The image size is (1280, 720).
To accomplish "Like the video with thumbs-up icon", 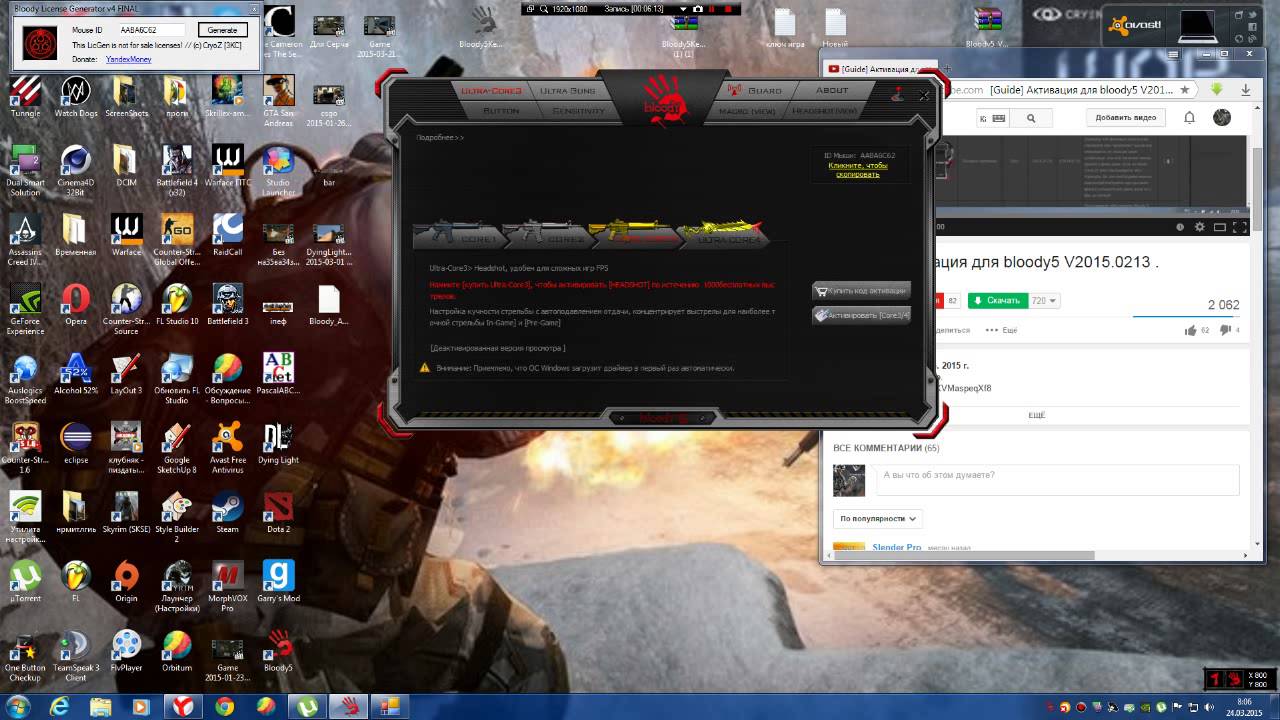I will pyautogui.click(x=1190, y=330).
